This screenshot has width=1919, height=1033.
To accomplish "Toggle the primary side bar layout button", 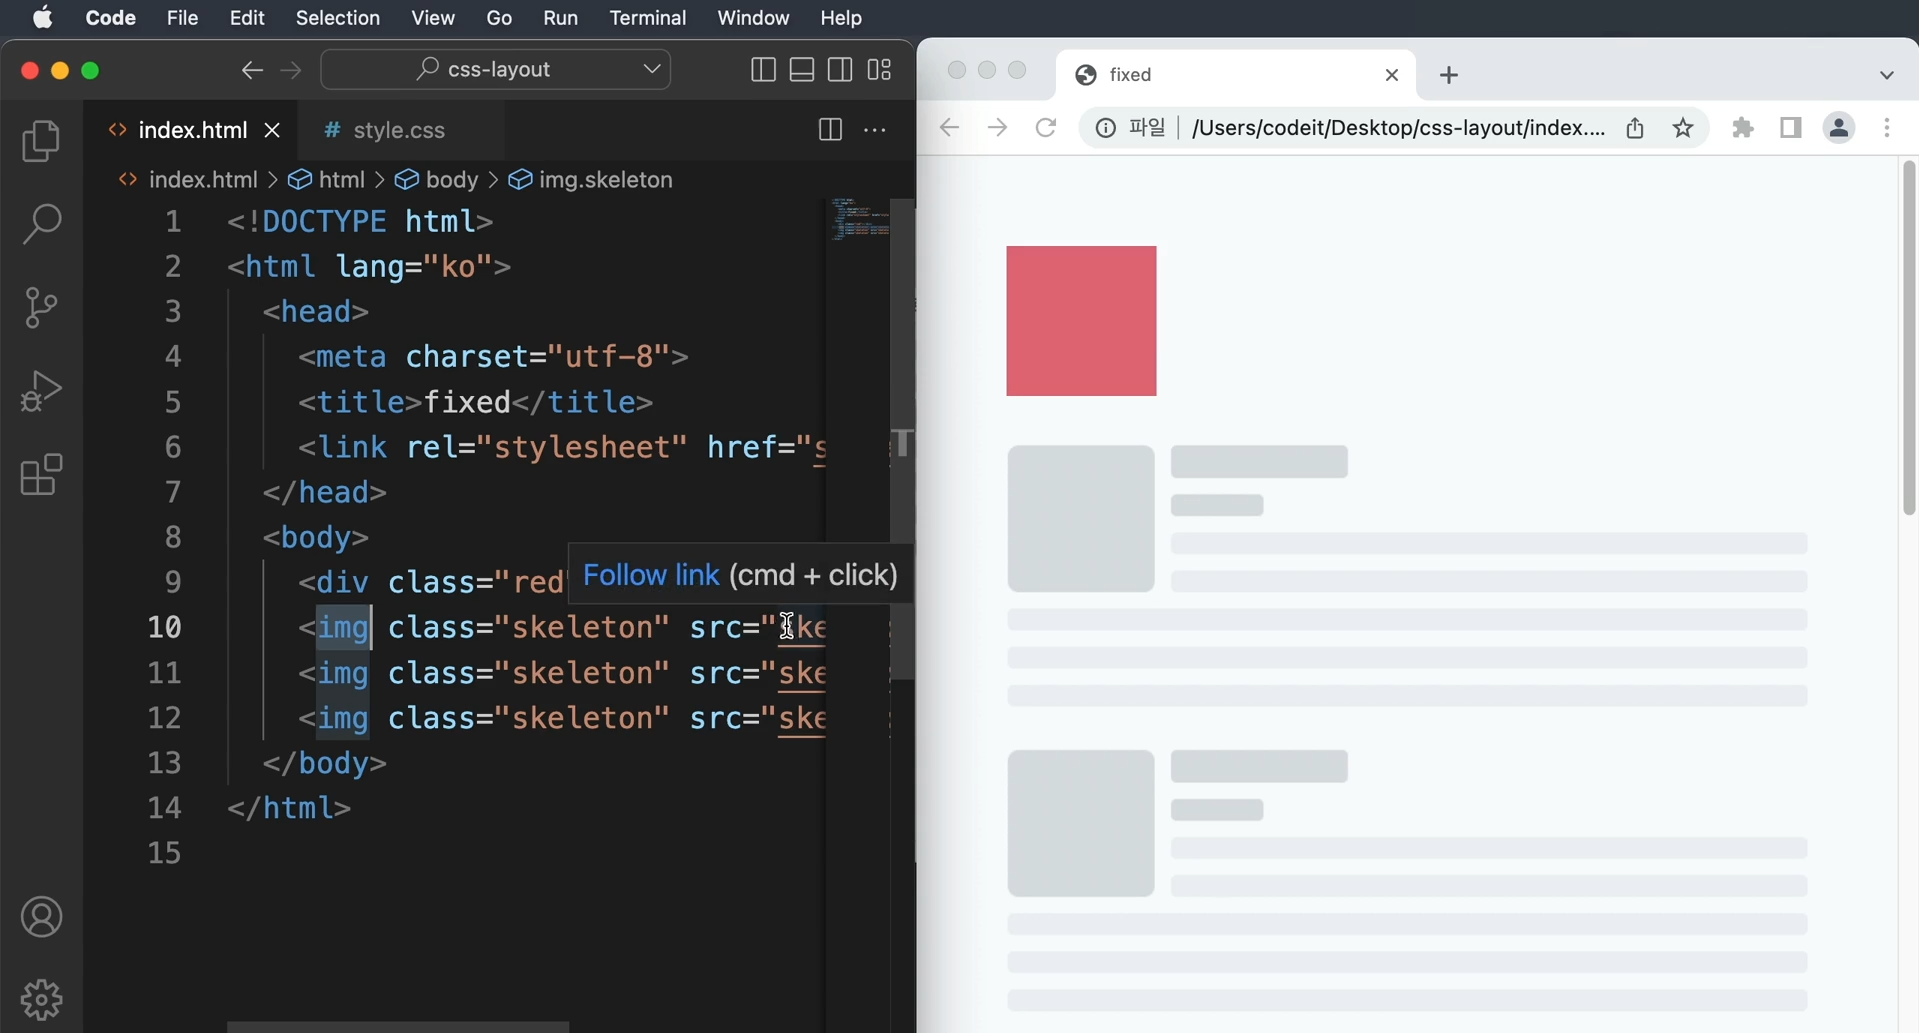I will pos(763,70).
